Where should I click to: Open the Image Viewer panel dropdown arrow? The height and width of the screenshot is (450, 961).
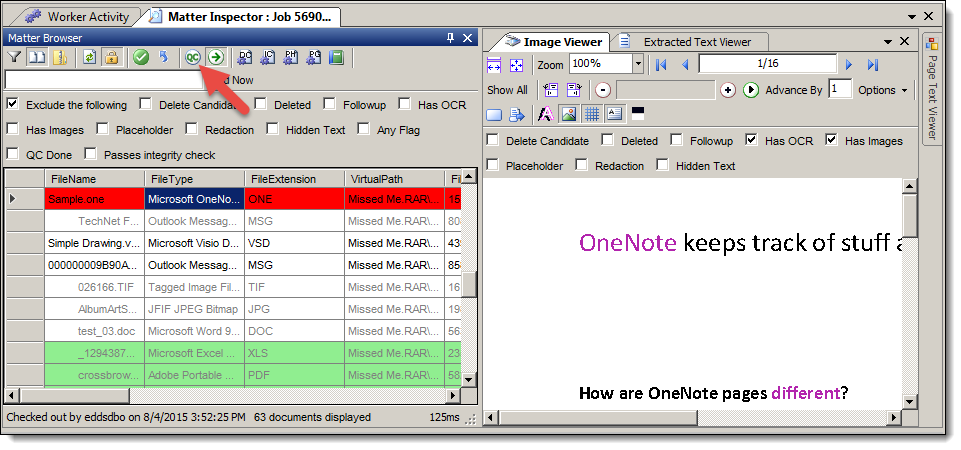click(x=888, y=41)
